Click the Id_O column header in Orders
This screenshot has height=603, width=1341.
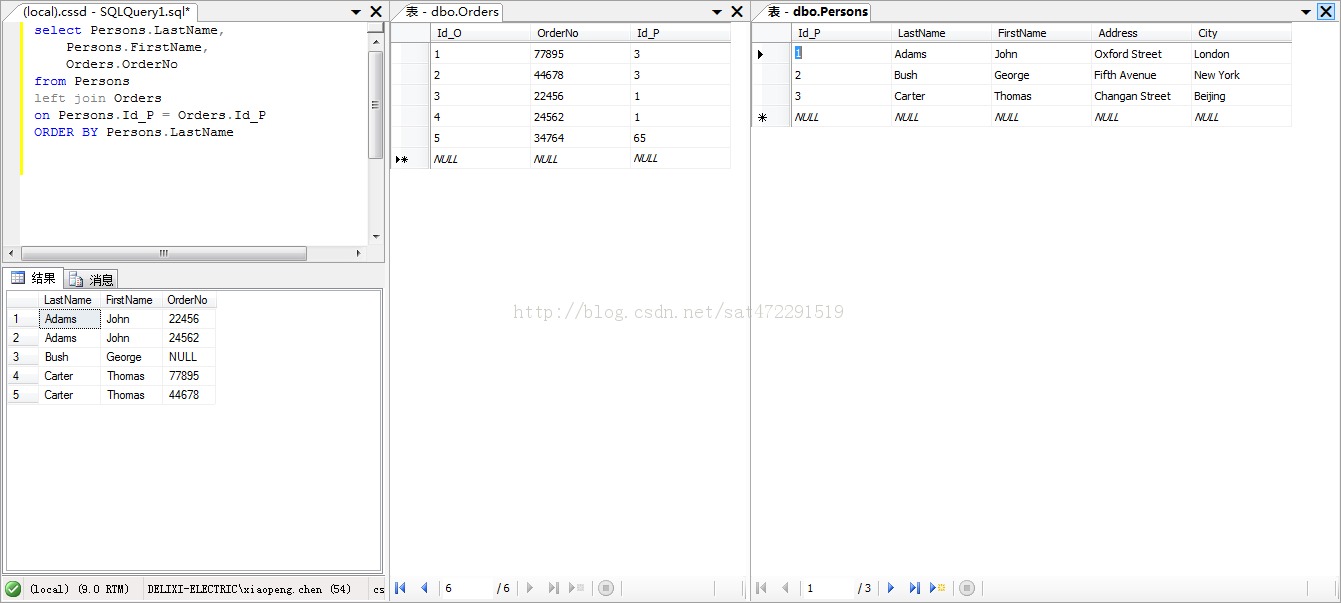pyautogui.click(x=480, y=33)
